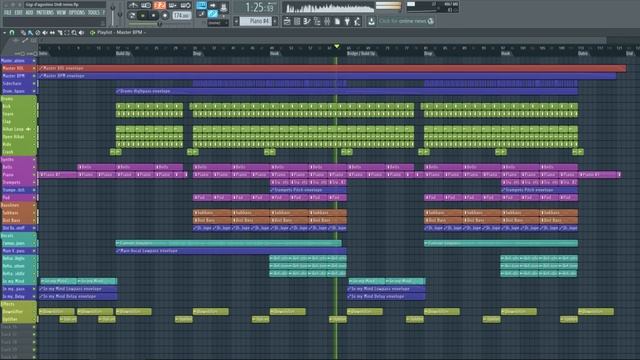The width and height of the screenshot is (640, 360).
Task: Toggle Pattern/Song mode switch
Action: pyautogui.click(x=132, y=16)
